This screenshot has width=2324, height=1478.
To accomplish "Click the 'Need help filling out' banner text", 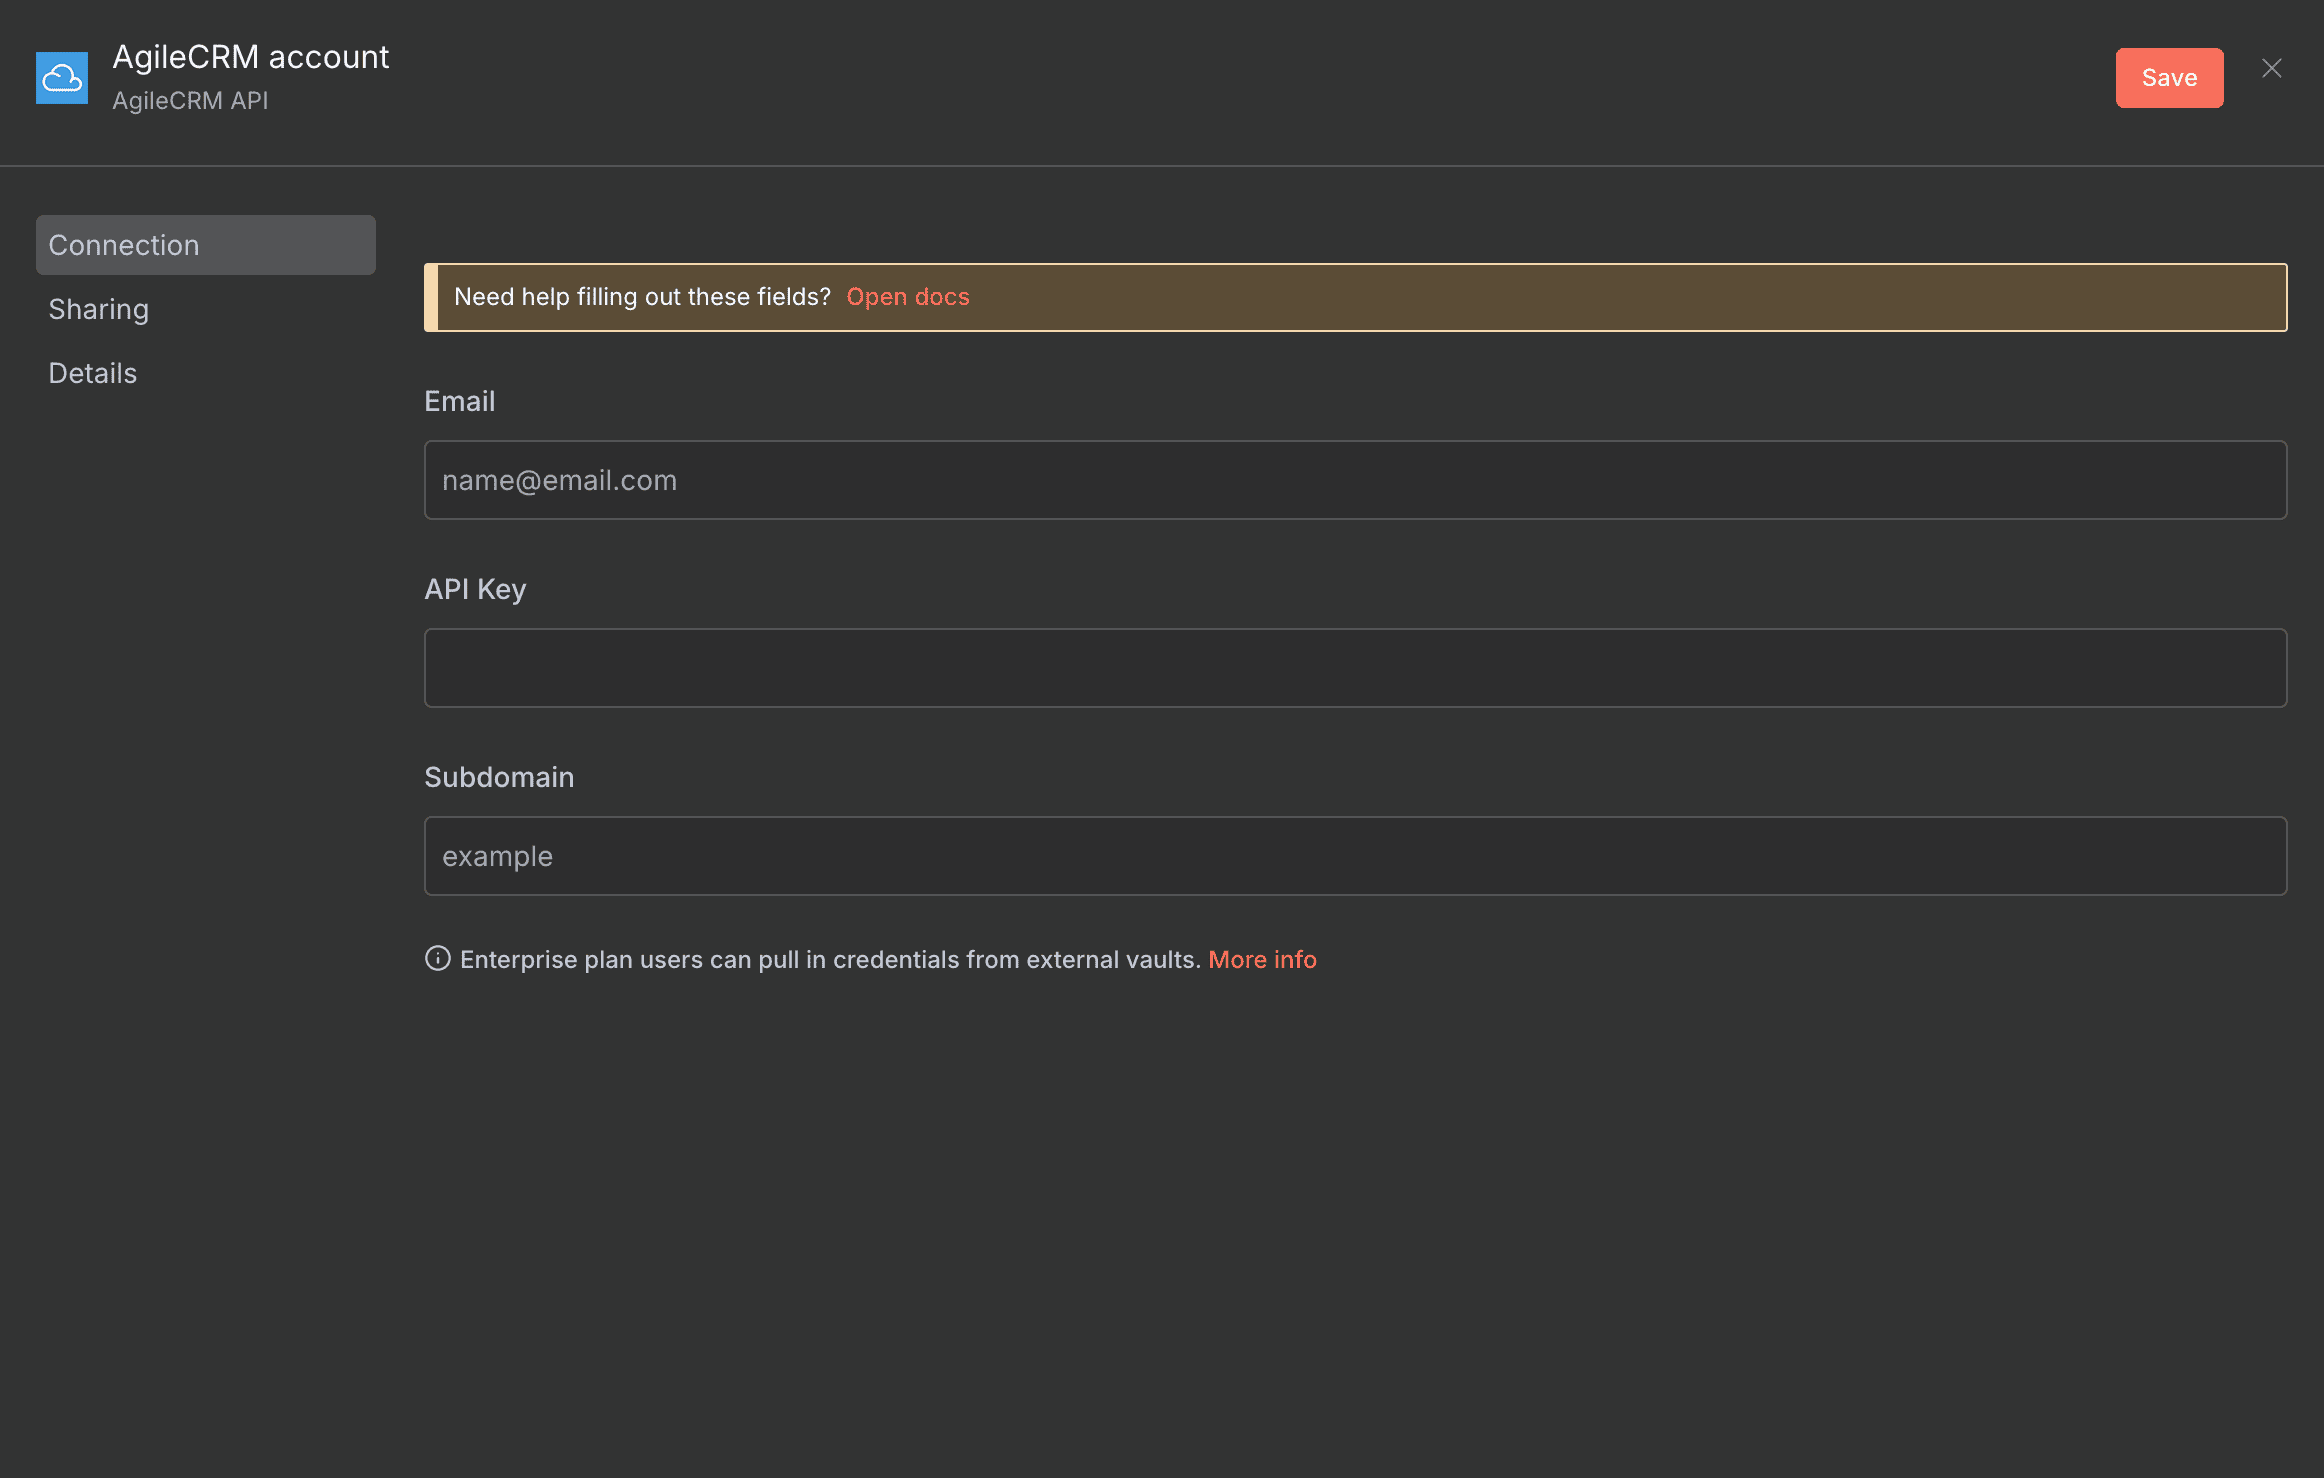I will (x=642, y=297).
